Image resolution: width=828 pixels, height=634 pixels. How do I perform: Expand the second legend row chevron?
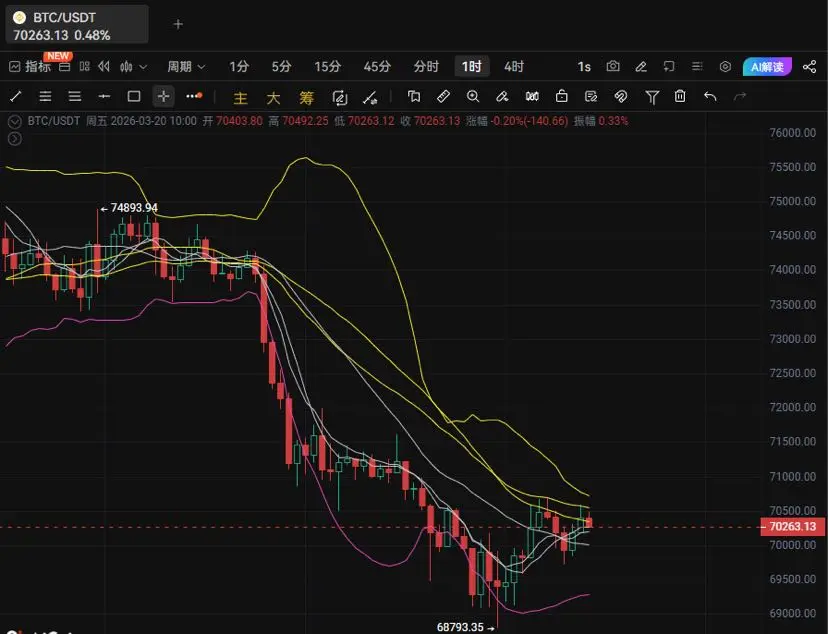point(15,139)
